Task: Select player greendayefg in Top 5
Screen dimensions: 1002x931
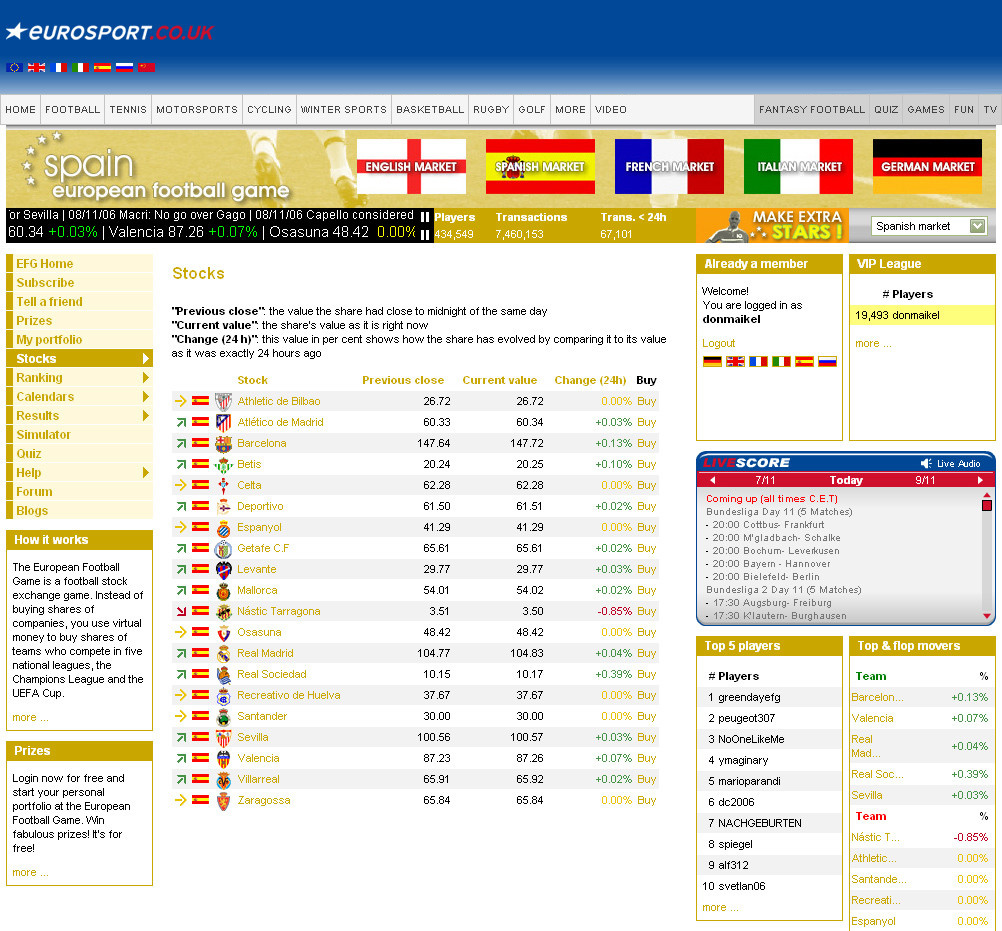Action: coord(749,698)
